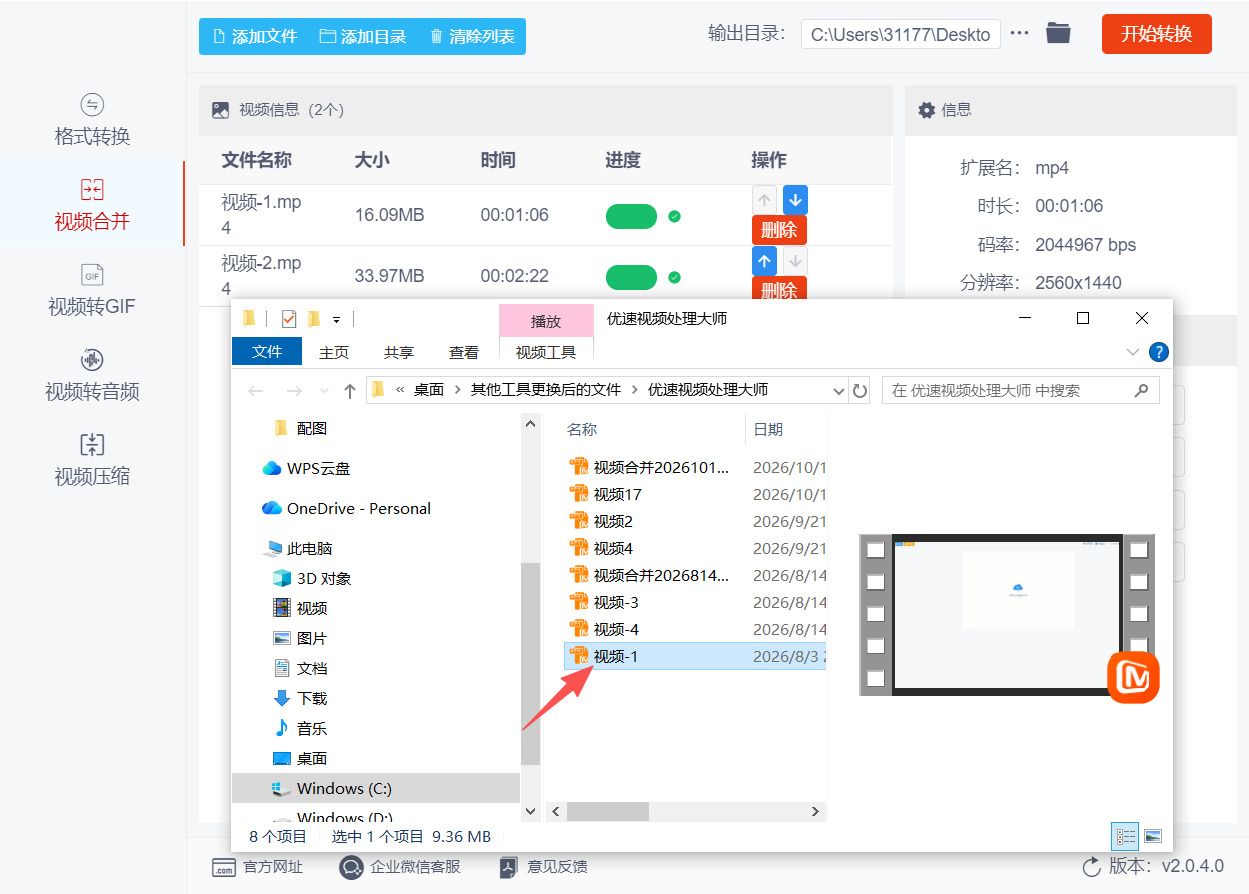Open the quick access toolbar dropdown arrow

pos(336,320)
